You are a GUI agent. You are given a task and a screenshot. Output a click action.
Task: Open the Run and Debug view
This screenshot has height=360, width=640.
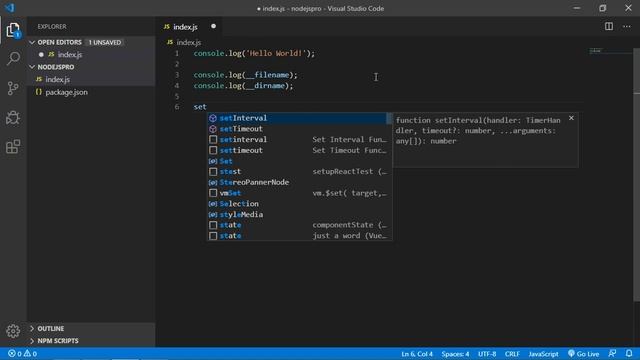click(x=13, y=118)
